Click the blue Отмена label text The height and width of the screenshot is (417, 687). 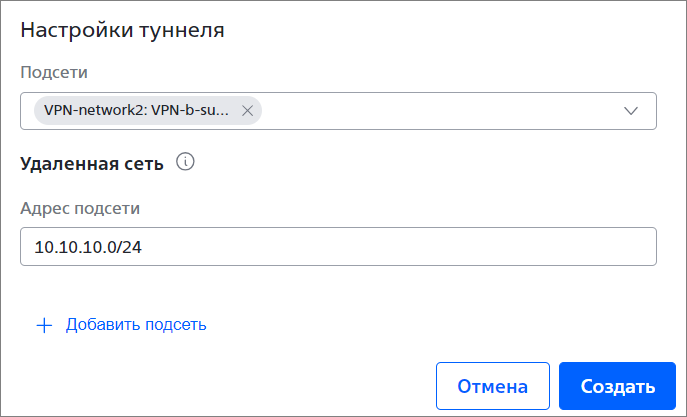click(x=492, y=386)
